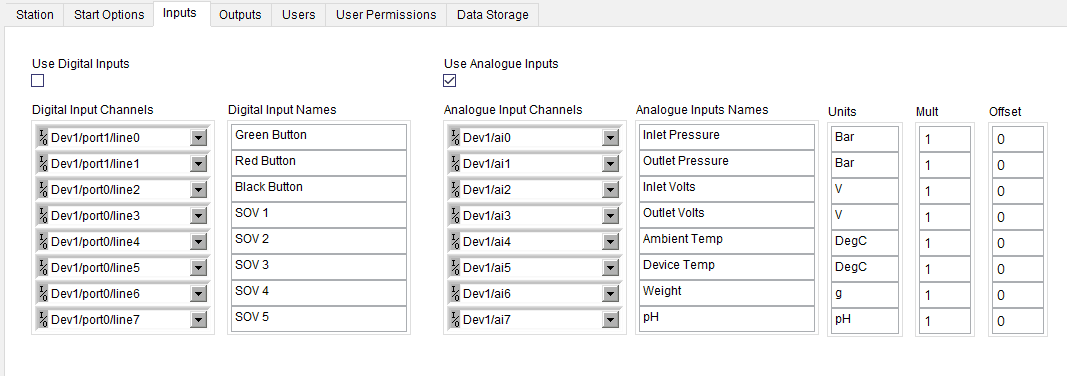Click the I/O icon beside Dev1/port0/line7
Image resolution: width=1067 pixels, height=376 pixels.
(43, 319)
